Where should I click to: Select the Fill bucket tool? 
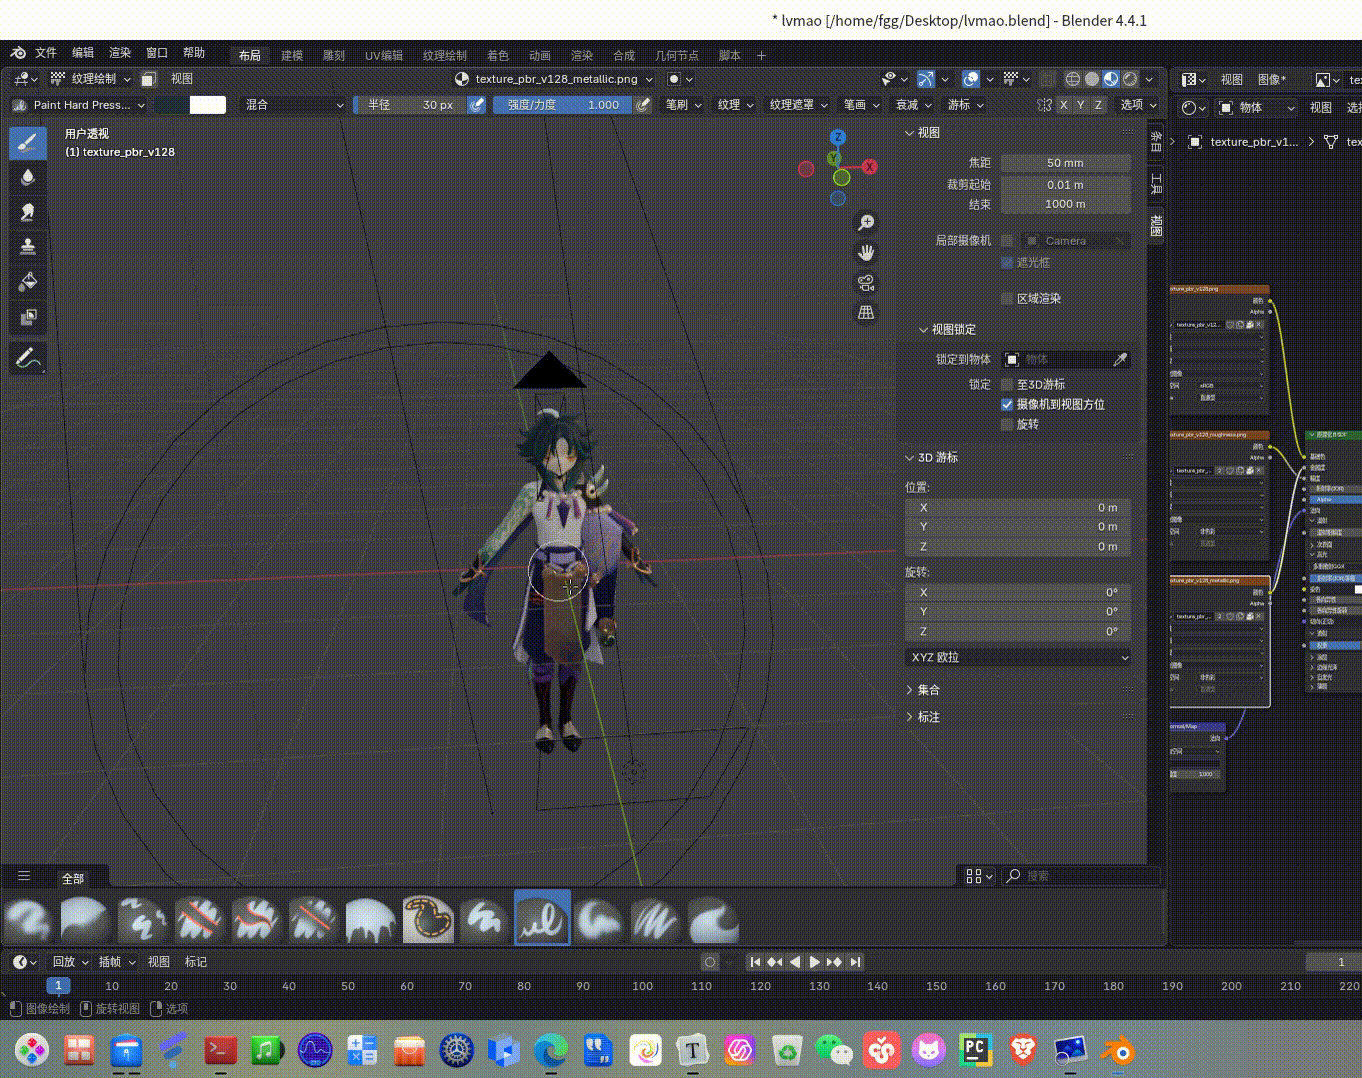pyautogui.click(x=28, y=282)
